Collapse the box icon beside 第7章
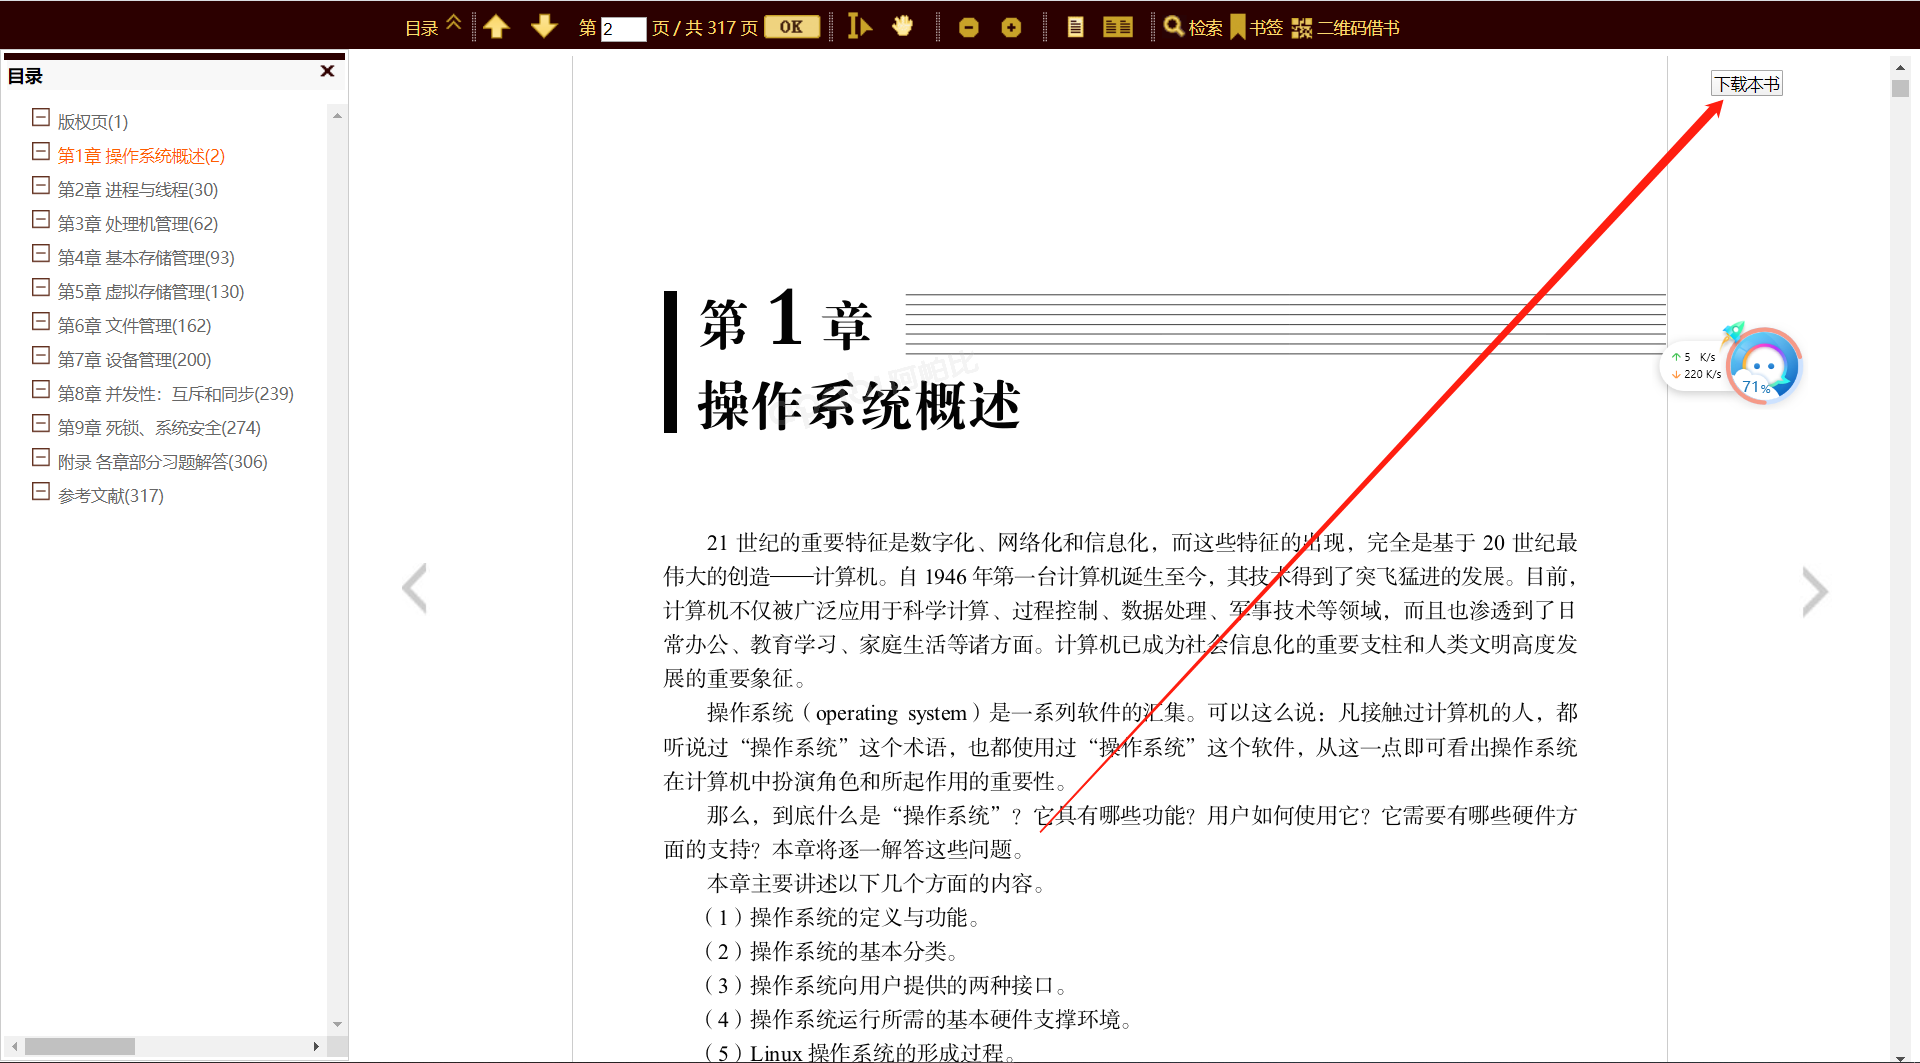1920x1063 pixels. coord(41,356)
